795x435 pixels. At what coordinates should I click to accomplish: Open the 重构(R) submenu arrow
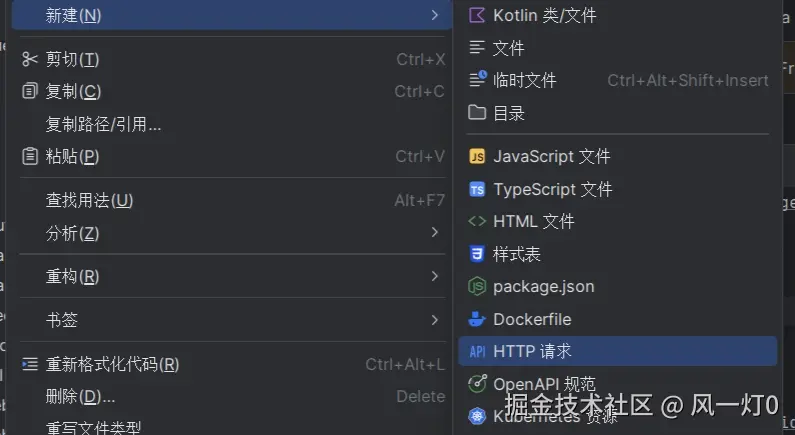(435, 276)
